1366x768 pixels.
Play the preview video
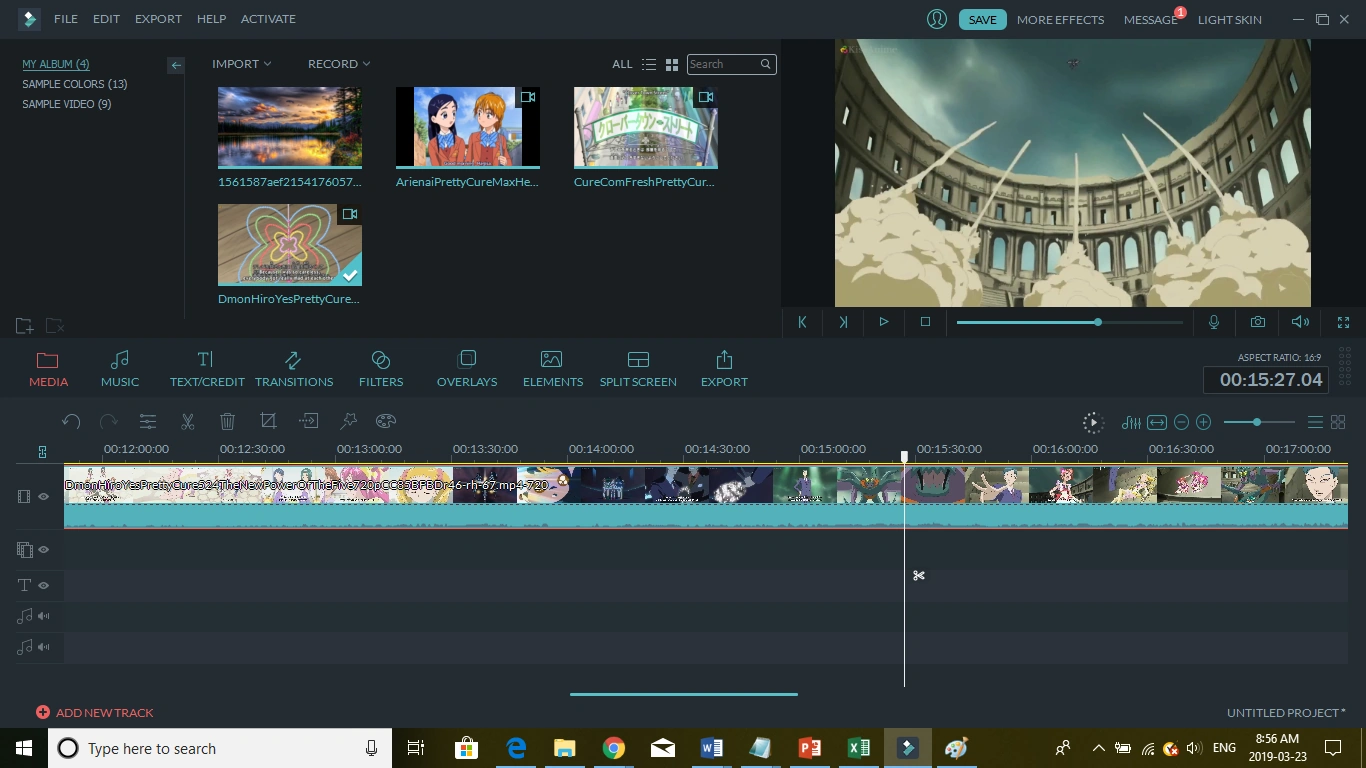click(x=883, y=322)
